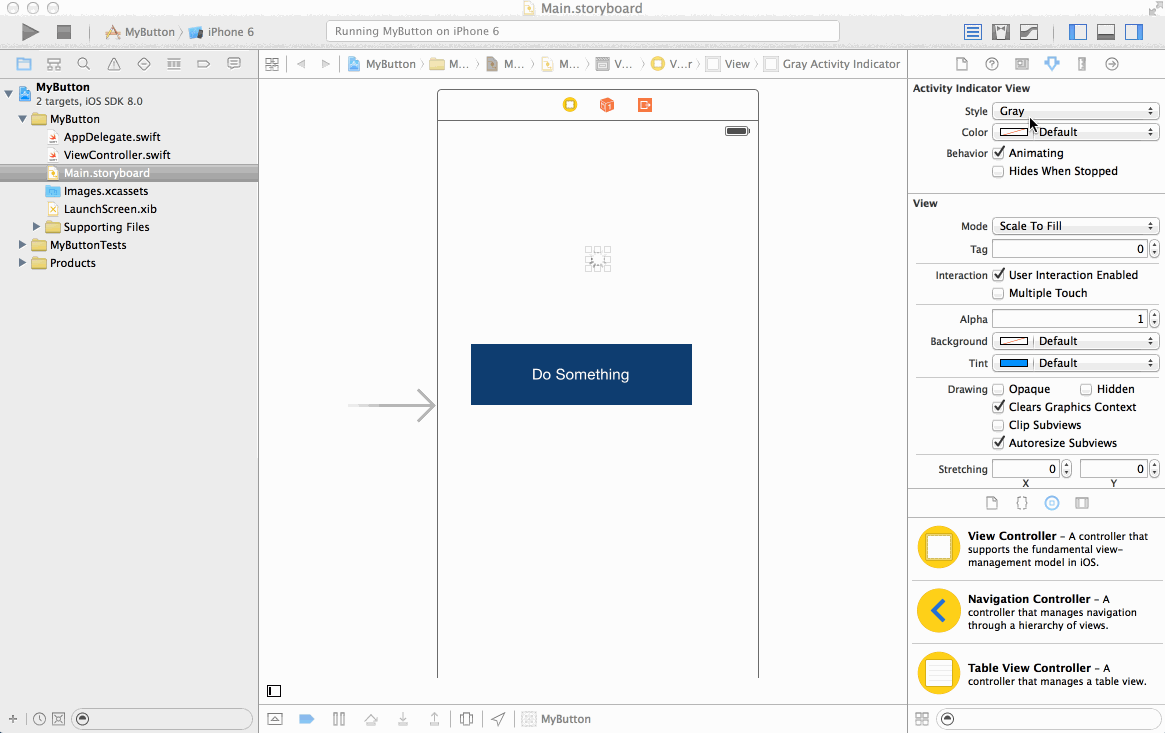This screenshot has width=1165, height=733.
Task: Click the First Responder cube icon
Action: click(x=607, y=105)
